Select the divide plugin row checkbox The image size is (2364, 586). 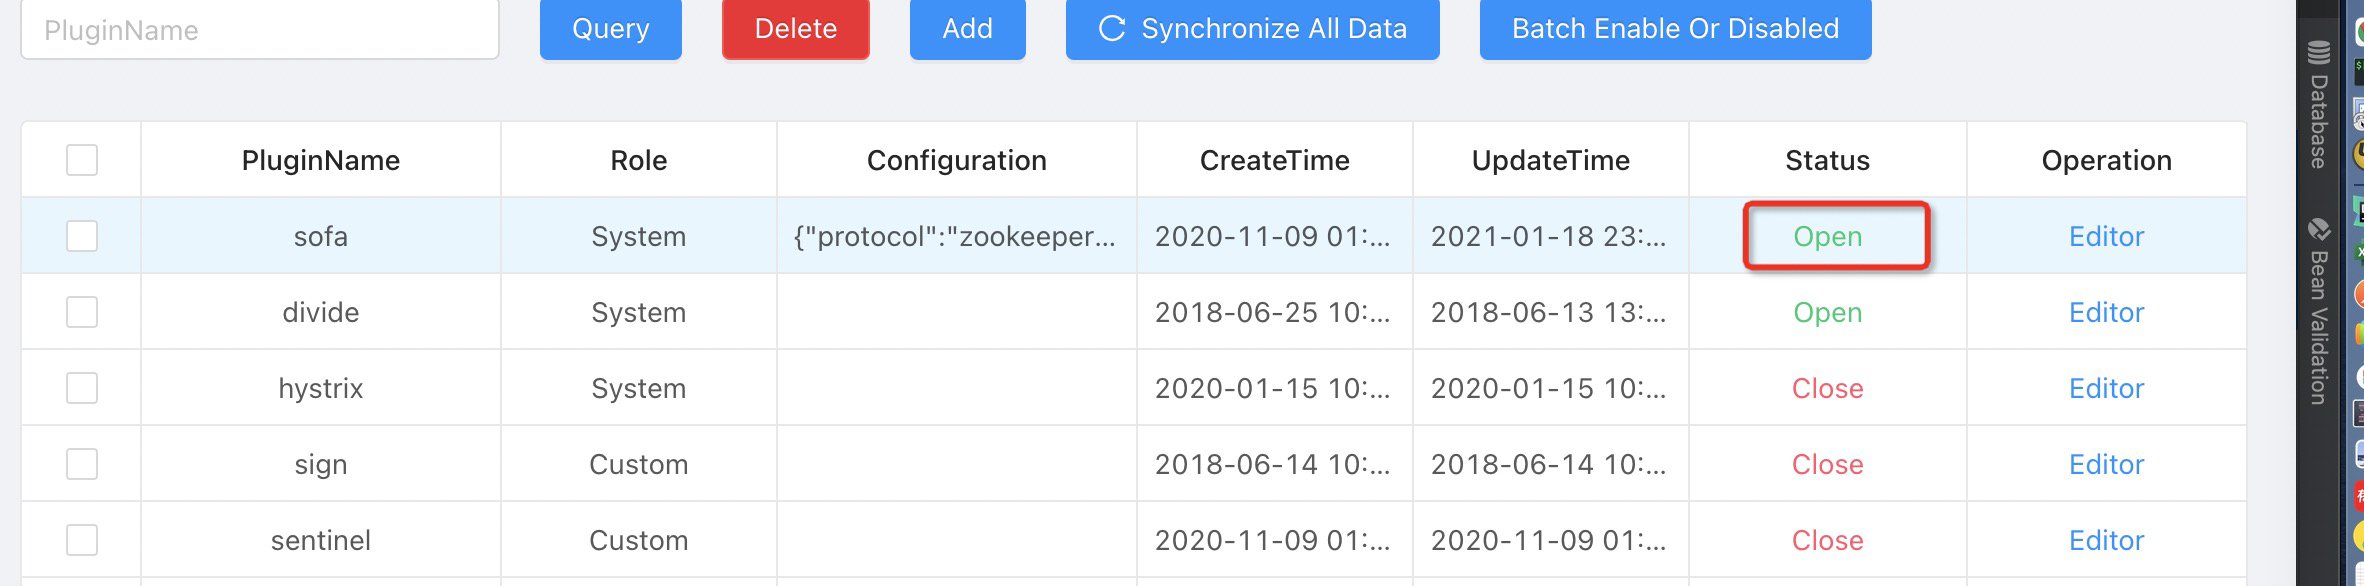tap(82, 312)
